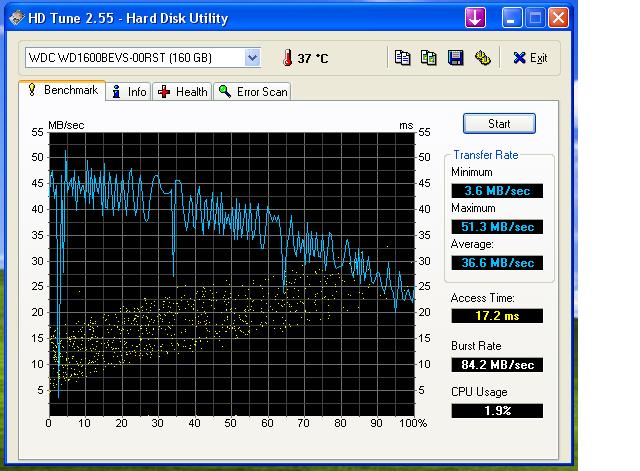The width and height of the screenshot is (640, 471).
Task: Click the Exit button
Action: point(530,58)
